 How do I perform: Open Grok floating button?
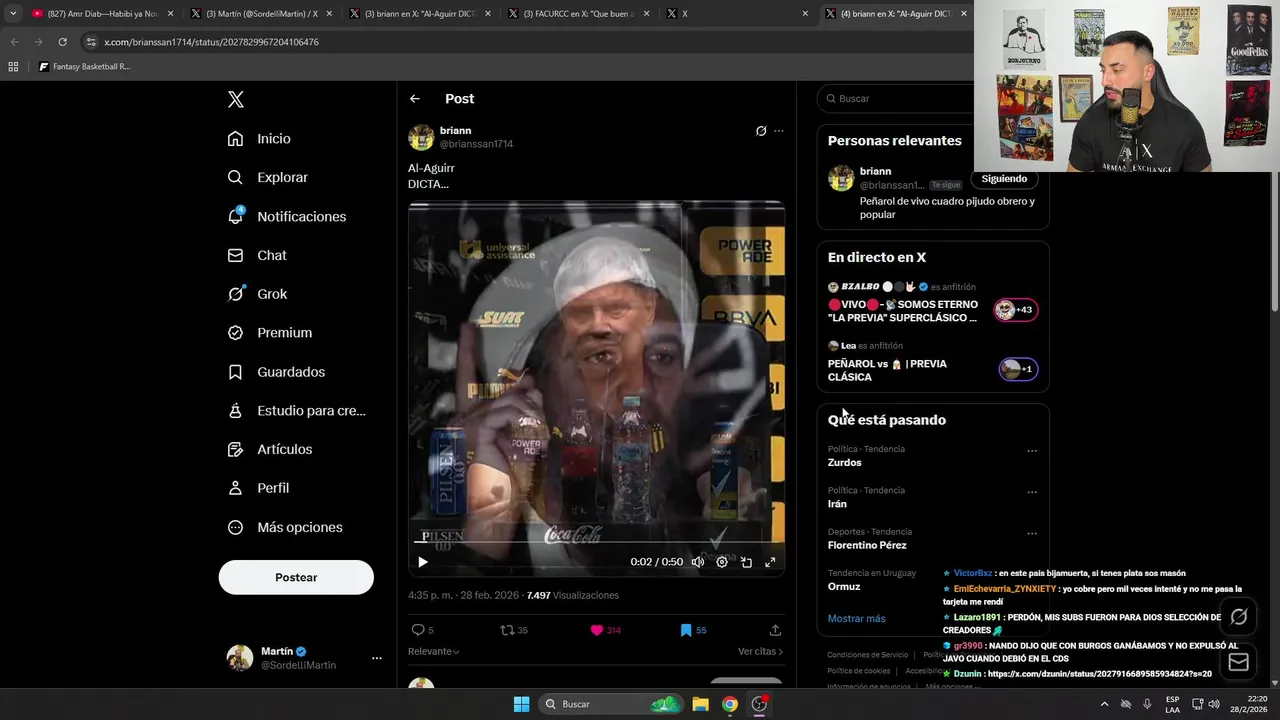pos(1239,617)
